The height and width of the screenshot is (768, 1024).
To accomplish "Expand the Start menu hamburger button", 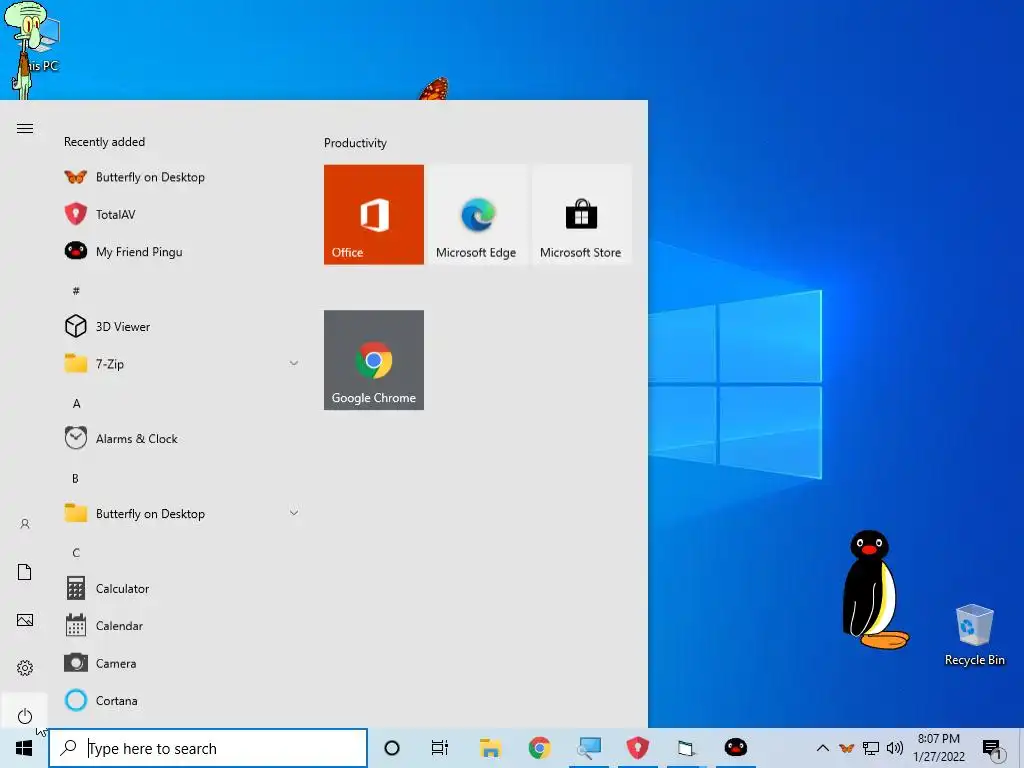I will click(x=25, y=129).
